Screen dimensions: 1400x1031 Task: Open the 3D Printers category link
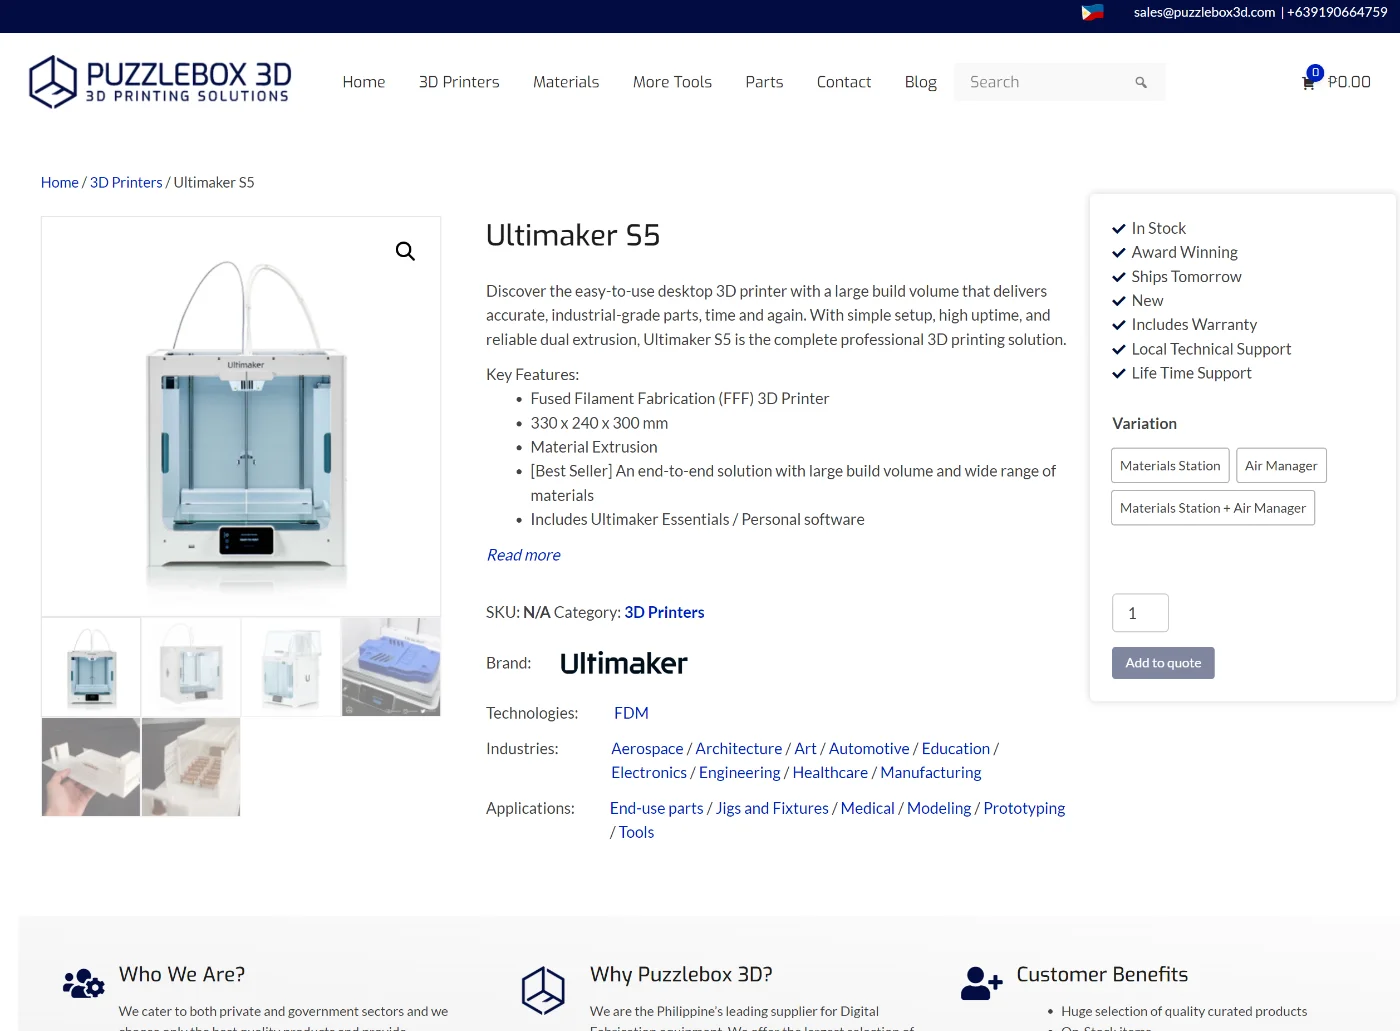[664, 612]
